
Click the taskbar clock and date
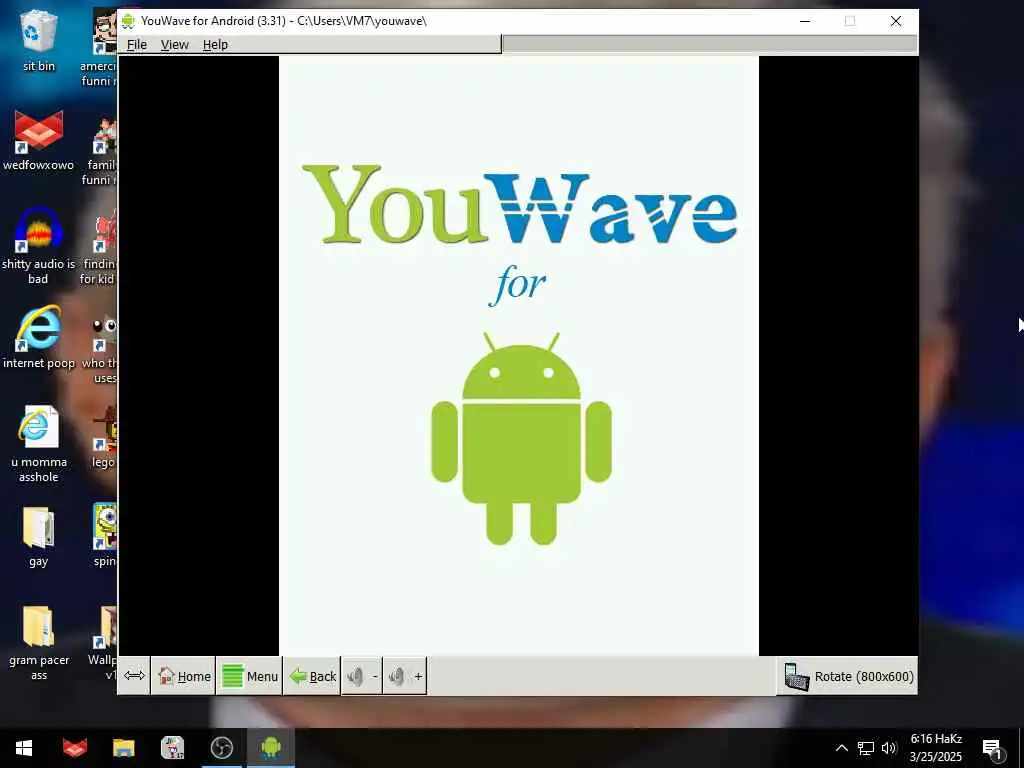click(x=936, y=748)
